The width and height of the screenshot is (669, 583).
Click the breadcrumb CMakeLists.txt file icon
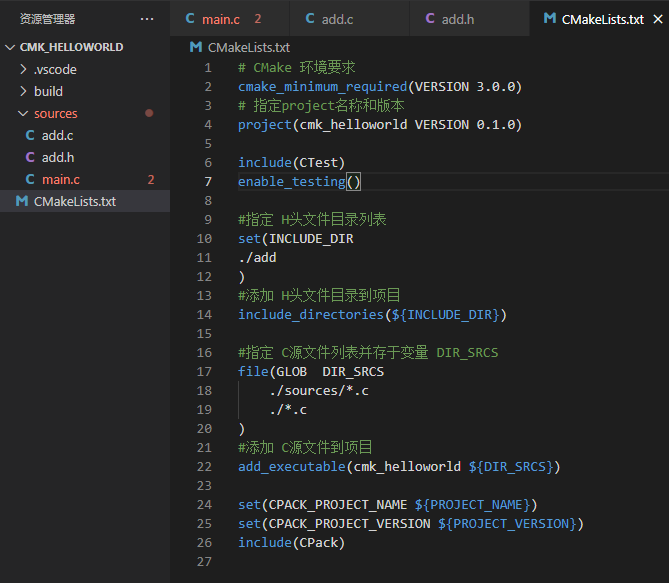[195, 48]
